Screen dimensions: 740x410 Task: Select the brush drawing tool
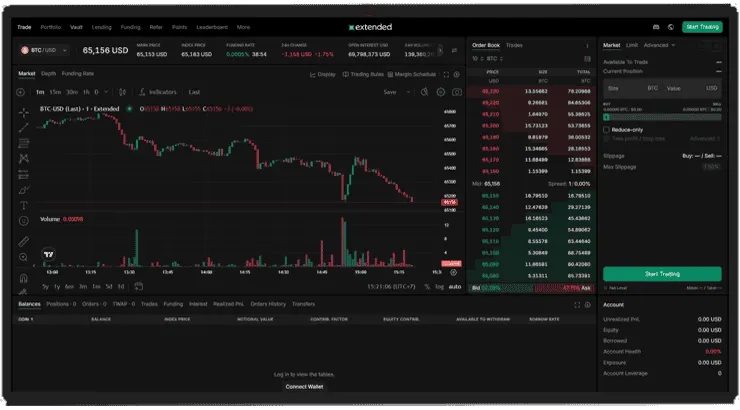point(24,190)
